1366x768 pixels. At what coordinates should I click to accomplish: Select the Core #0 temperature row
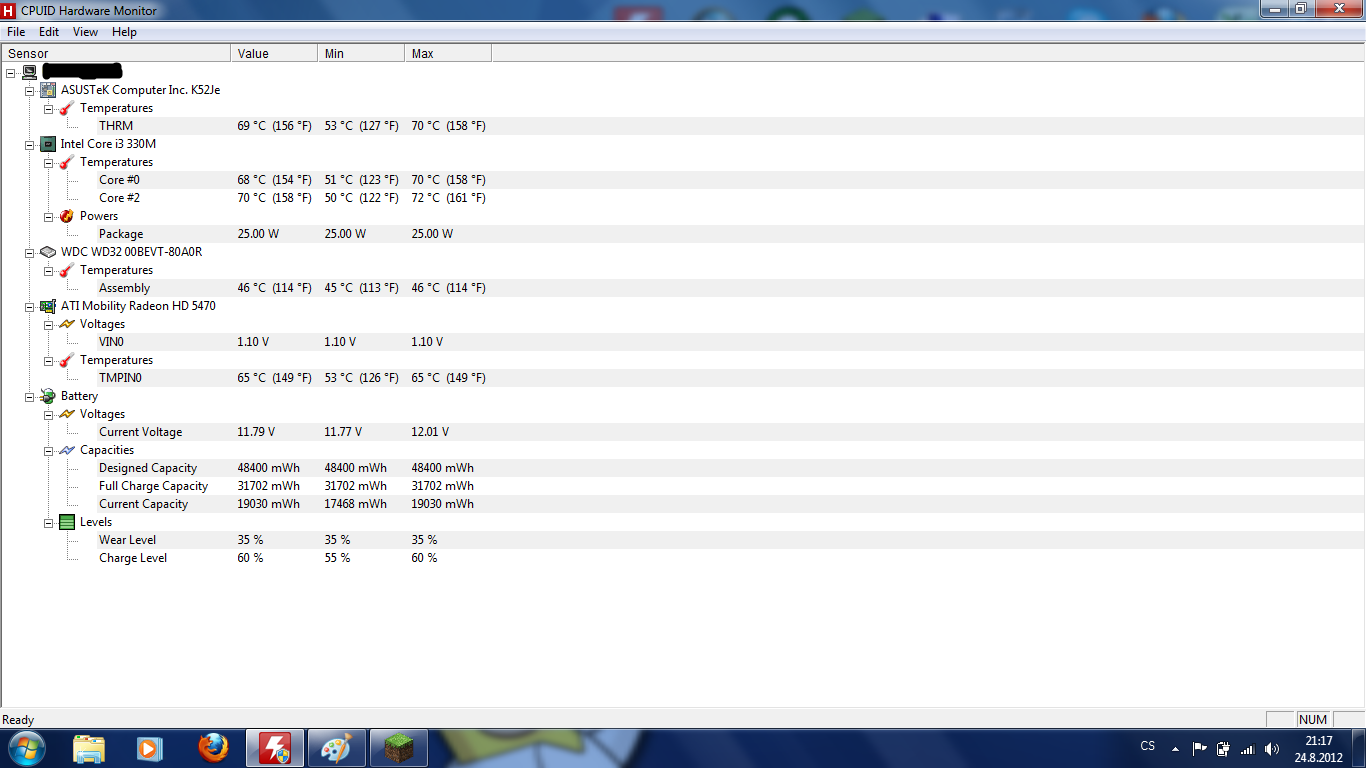[x=119, y=180]
